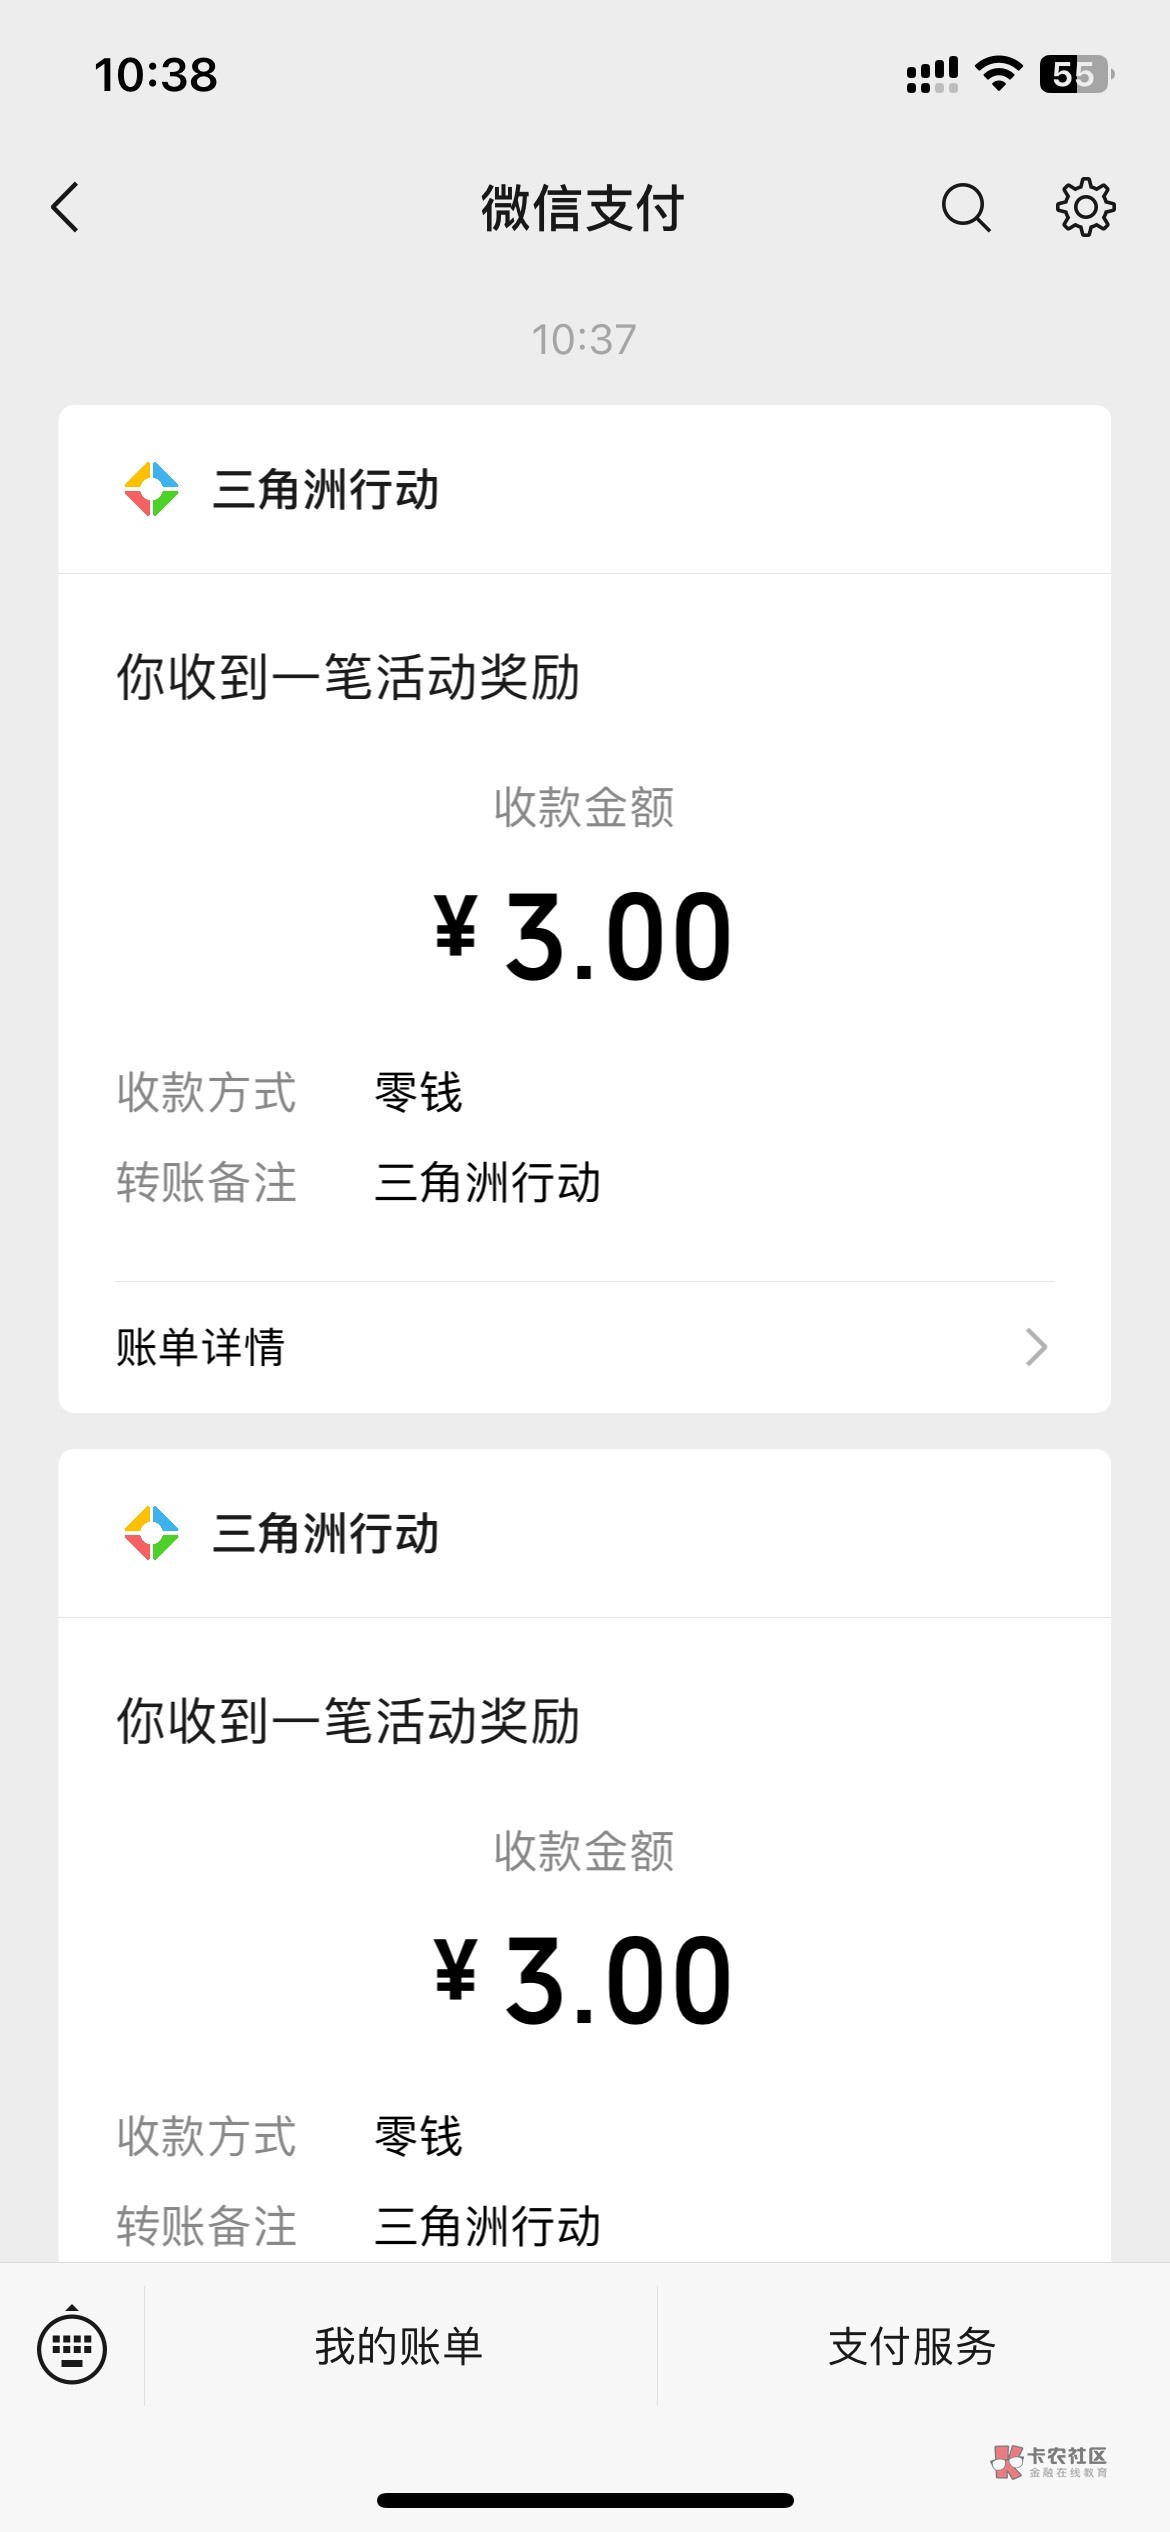Tap the first ¥3.00 amount
This screenshot has width=1170, height=2532.
click(x=584, y=937)
